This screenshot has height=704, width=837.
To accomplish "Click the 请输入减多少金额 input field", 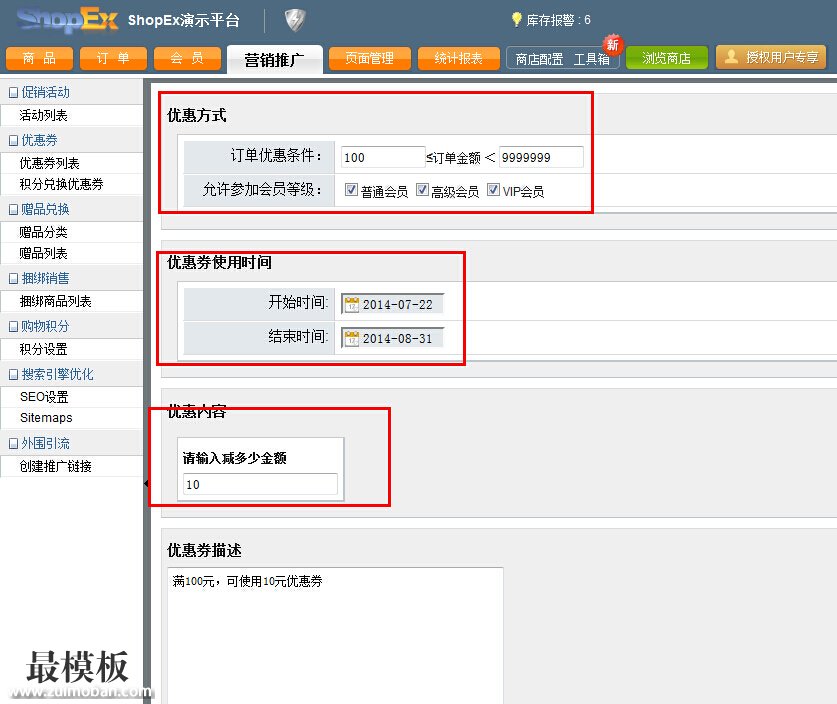I will (x=260, y=485).
